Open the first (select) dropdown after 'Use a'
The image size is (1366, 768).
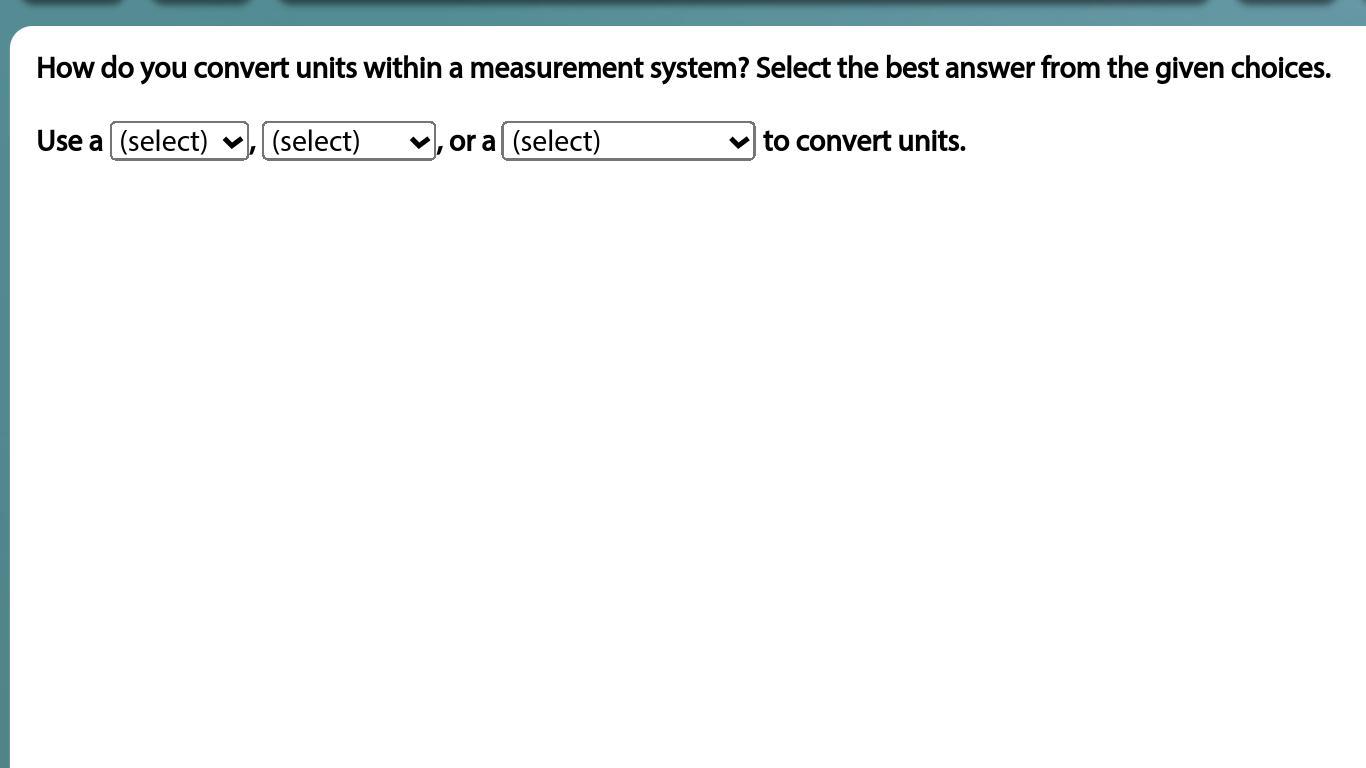pos(179,141)
